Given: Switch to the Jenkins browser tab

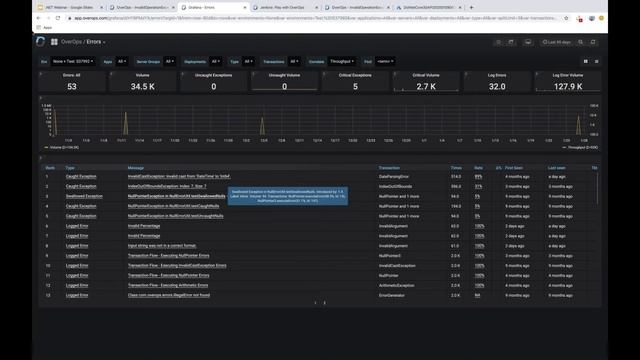Looking at the screenshot, I should coord(284,7).
